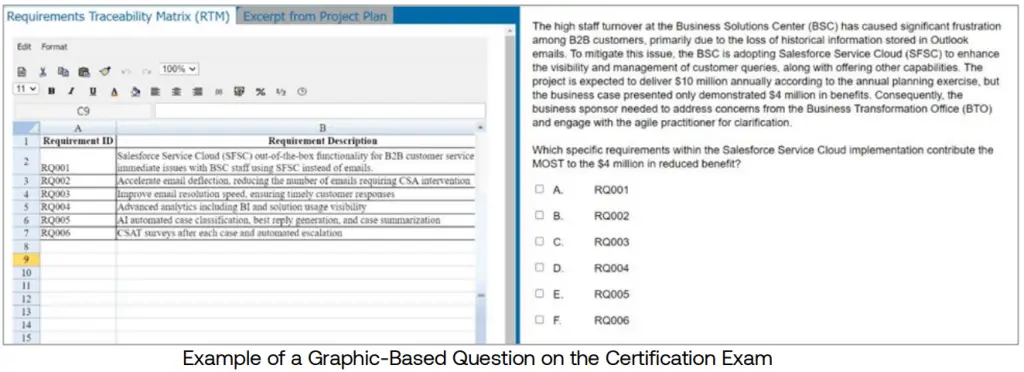Click the currency format icon
Viewport: 1024px width, 372px height.
(239, 92)
